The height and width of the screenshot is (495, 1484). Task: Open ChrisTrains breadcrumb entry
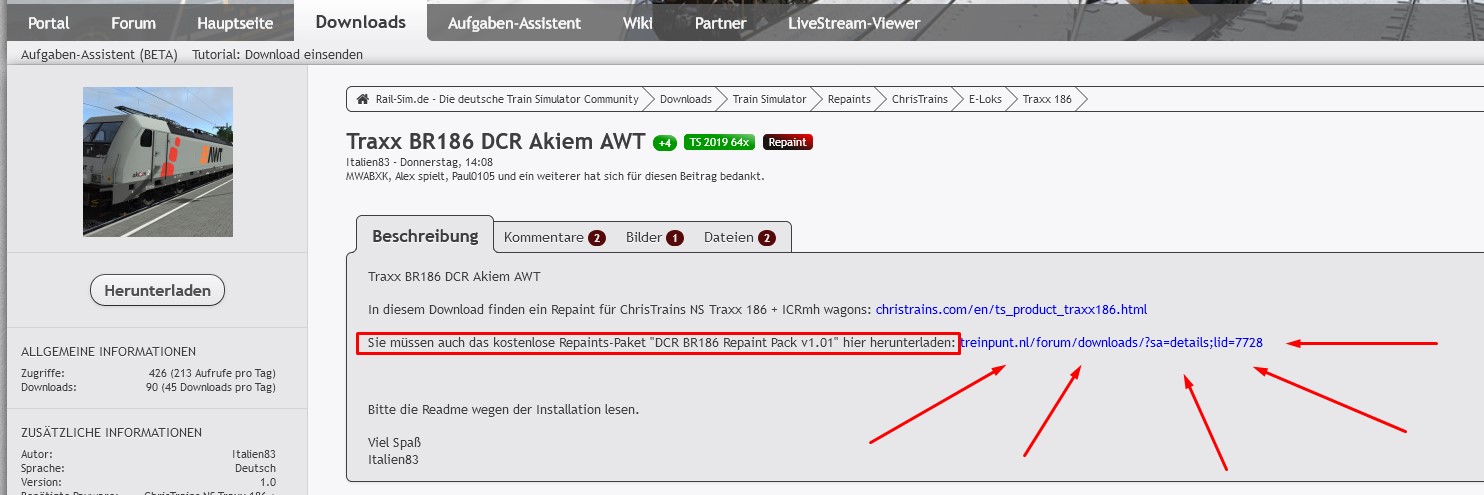[920, 99]
